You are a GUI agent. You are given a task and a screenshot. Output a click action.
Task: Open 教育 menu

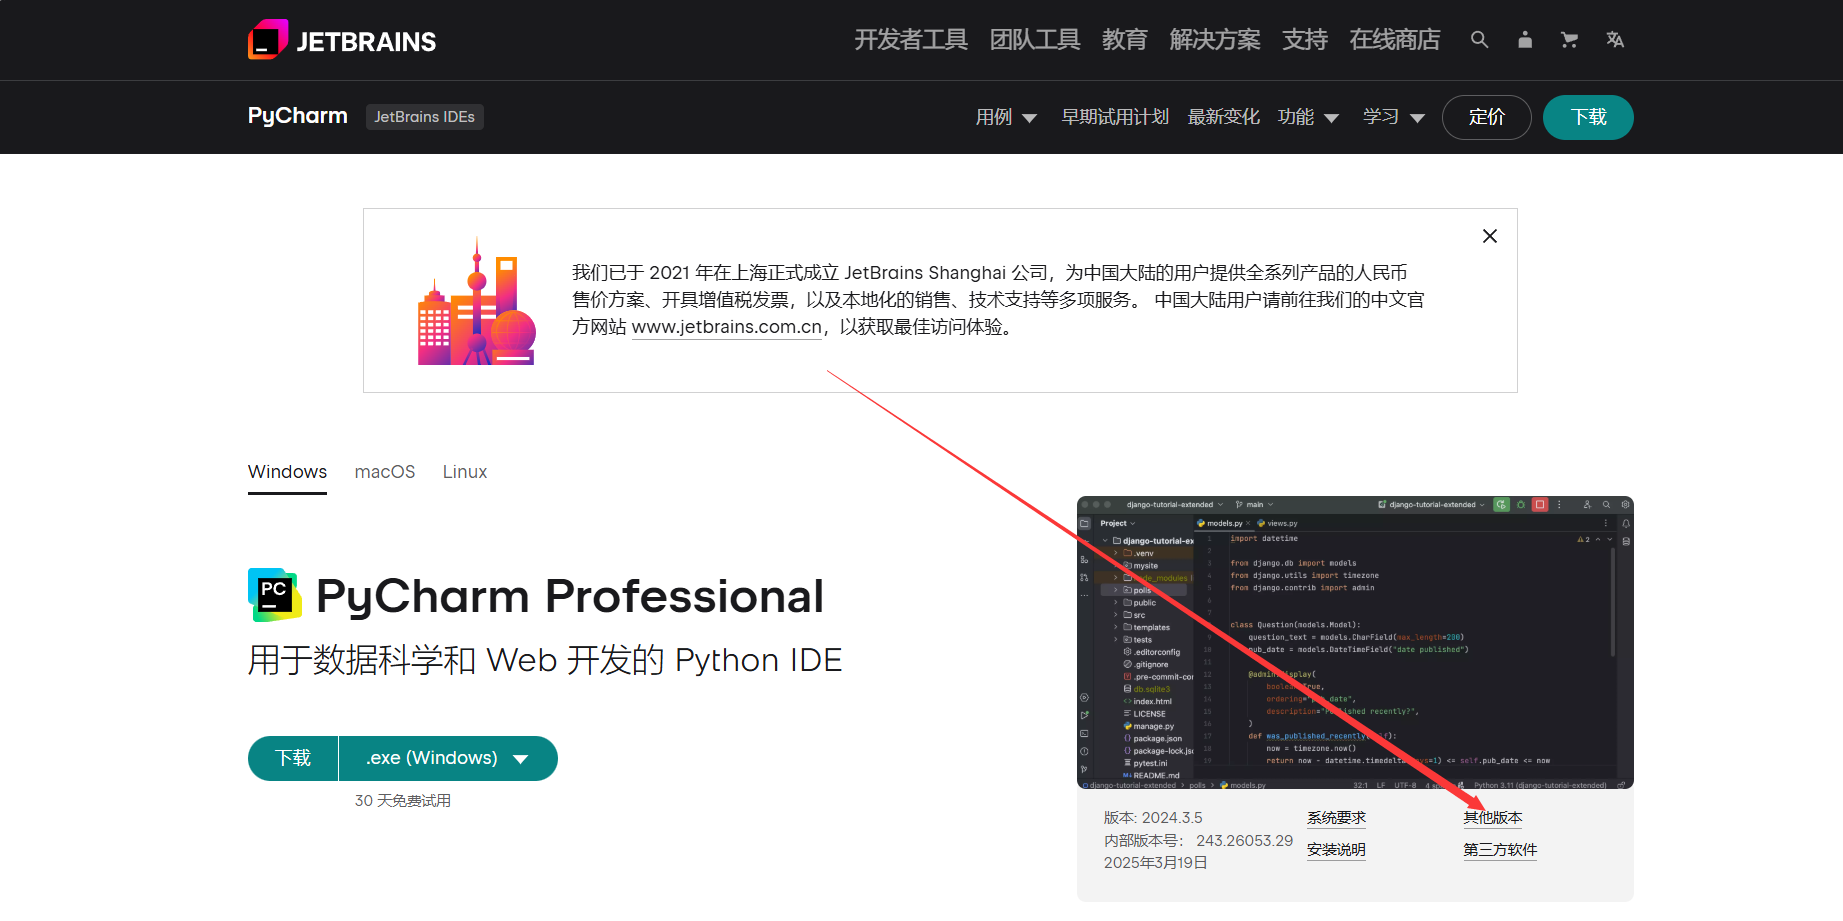(1124, 40)
